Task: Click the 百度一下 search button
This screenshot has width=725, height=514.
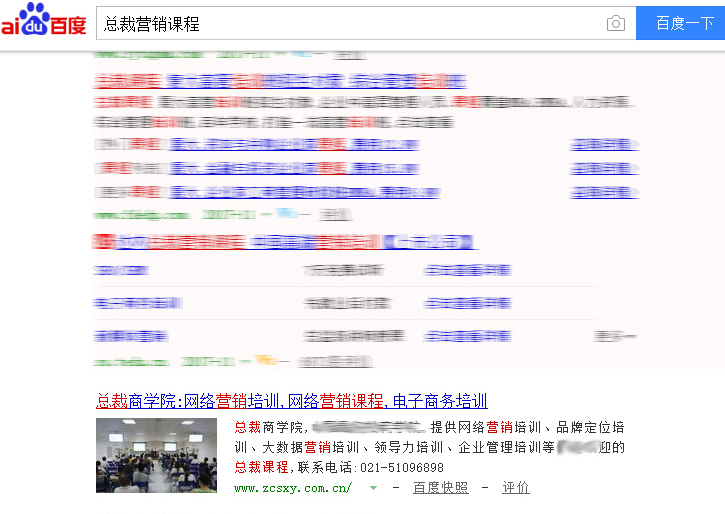Action: 681,23
